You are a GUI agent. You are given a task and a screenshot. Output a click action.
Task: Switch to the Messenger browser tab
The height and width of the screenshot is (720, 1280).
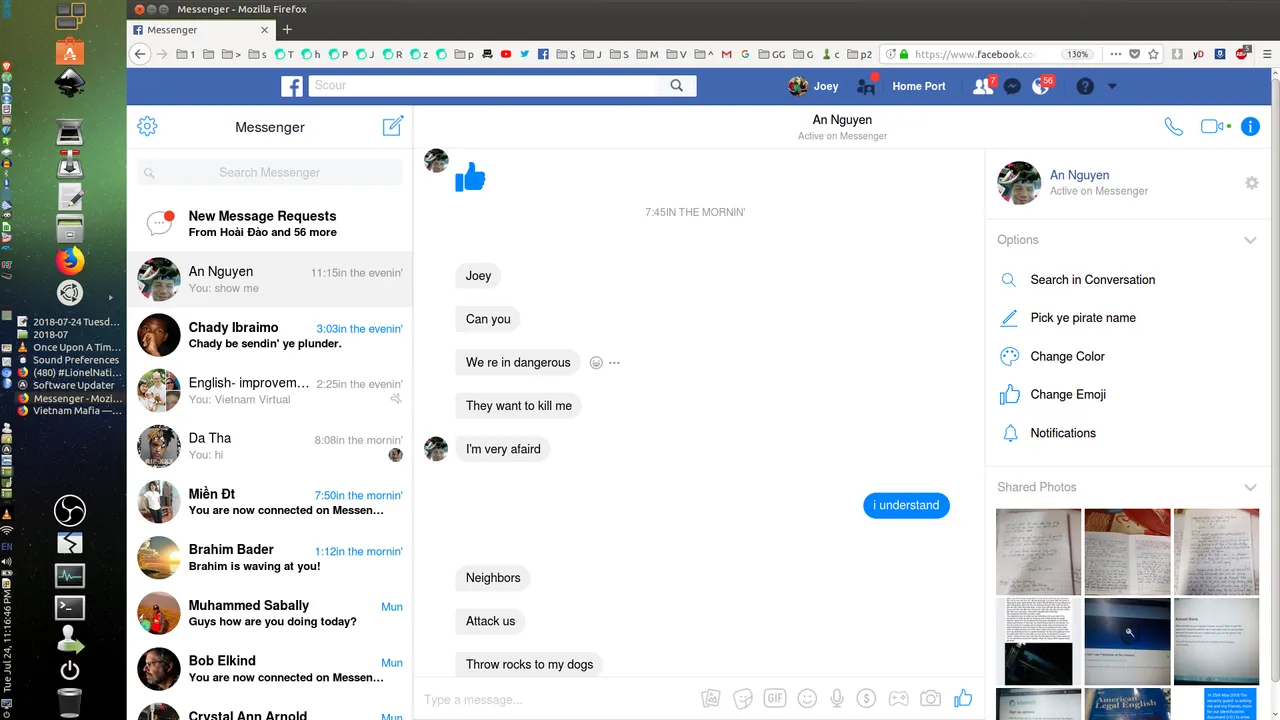[201, 30]
